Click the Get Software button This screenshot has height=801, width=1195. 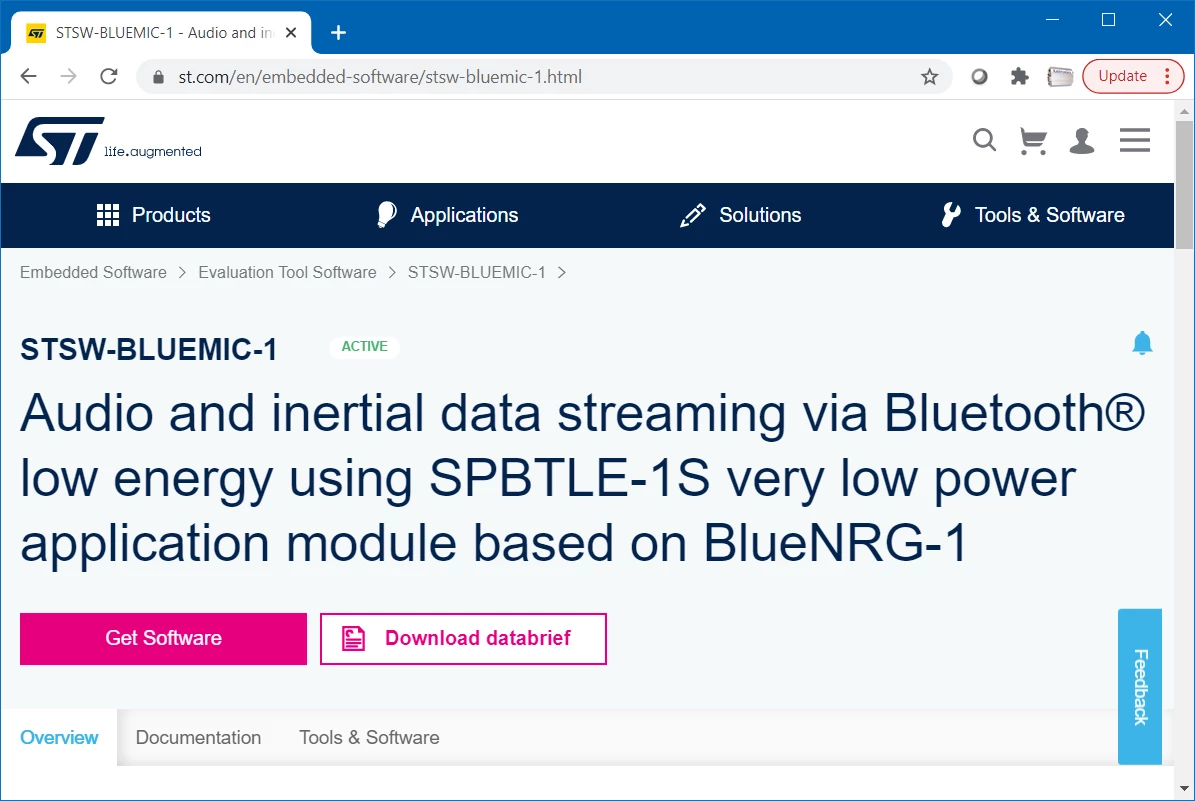[x=163, y=639]
